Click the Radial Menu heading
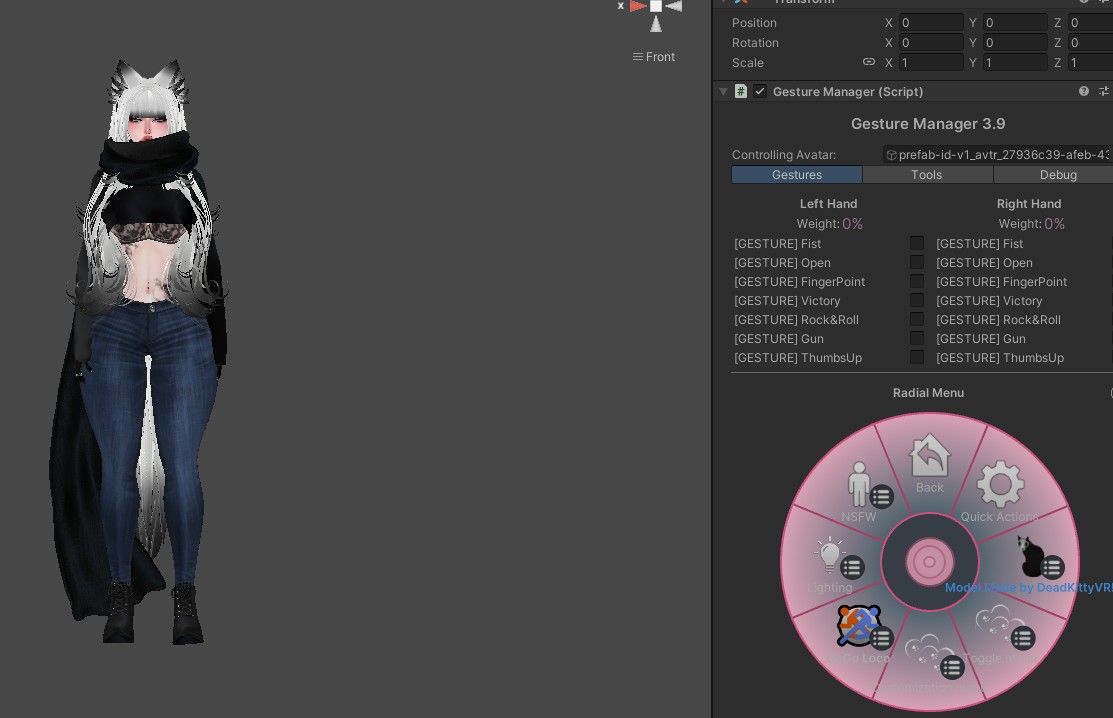Image resolution: width=1113 pixels, height=718 pixels. [x=928, y=392]
